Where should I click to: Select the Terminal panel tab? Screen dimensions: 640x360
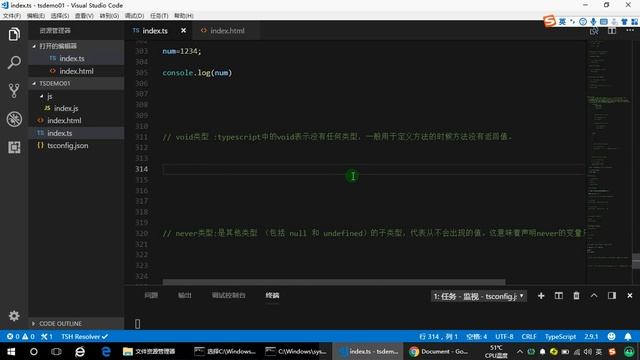coord(272,295)
